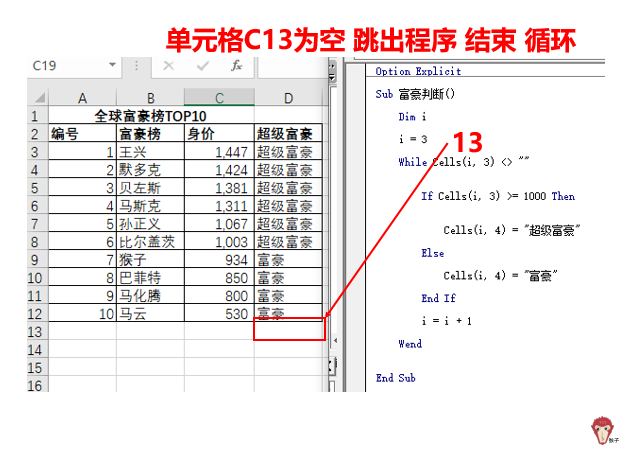
Task: Click cell with value 934
Action: coord(219,260)
